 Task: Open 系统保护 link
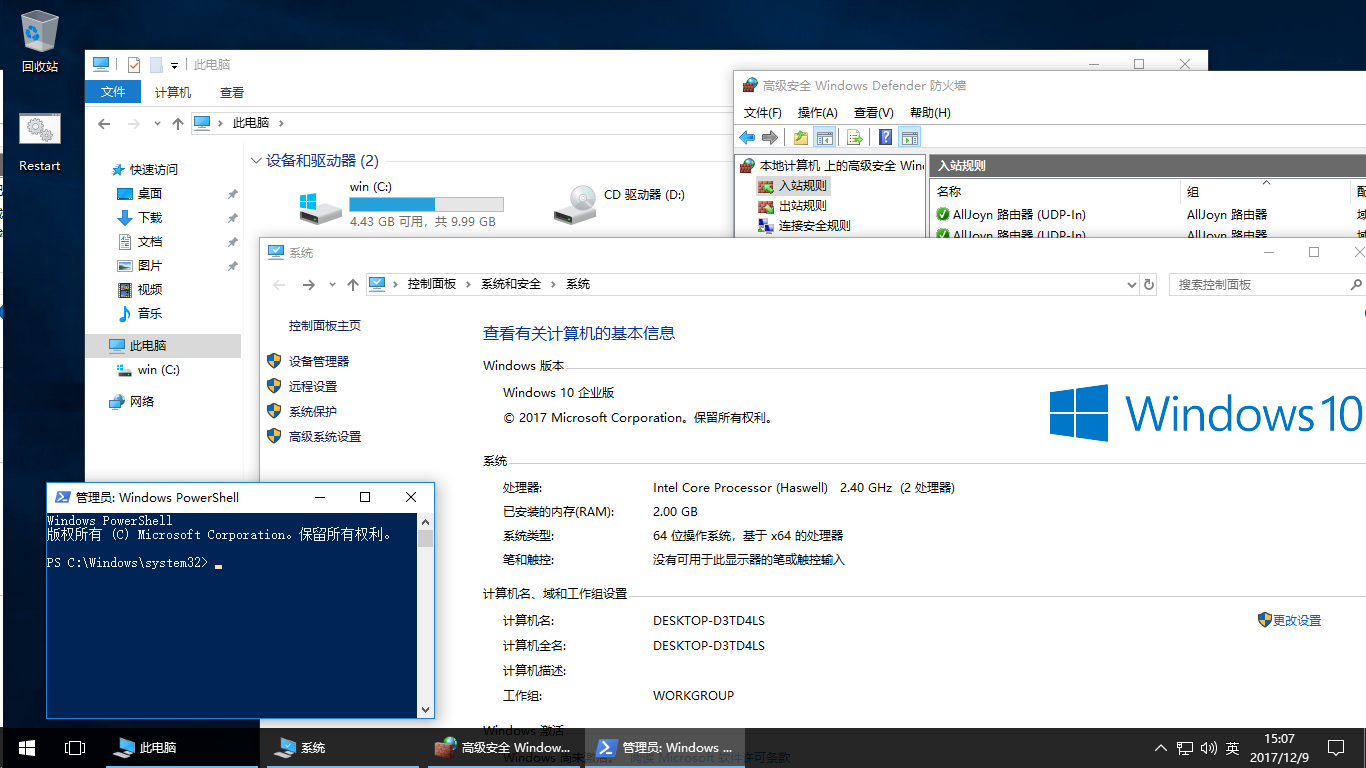tap(313, 411)
